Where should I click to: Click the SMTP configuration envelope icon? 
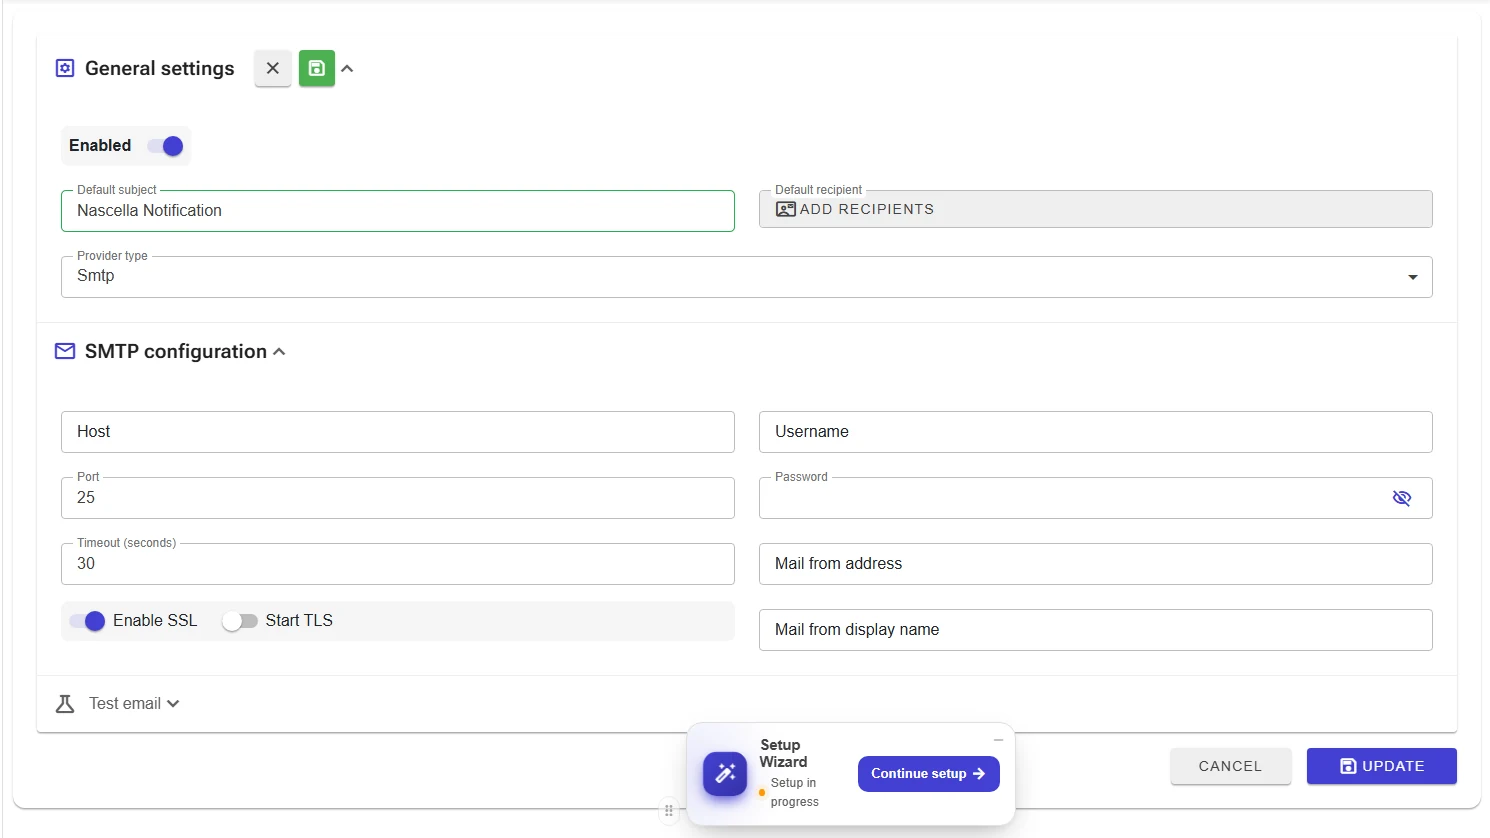pos(65,351)
